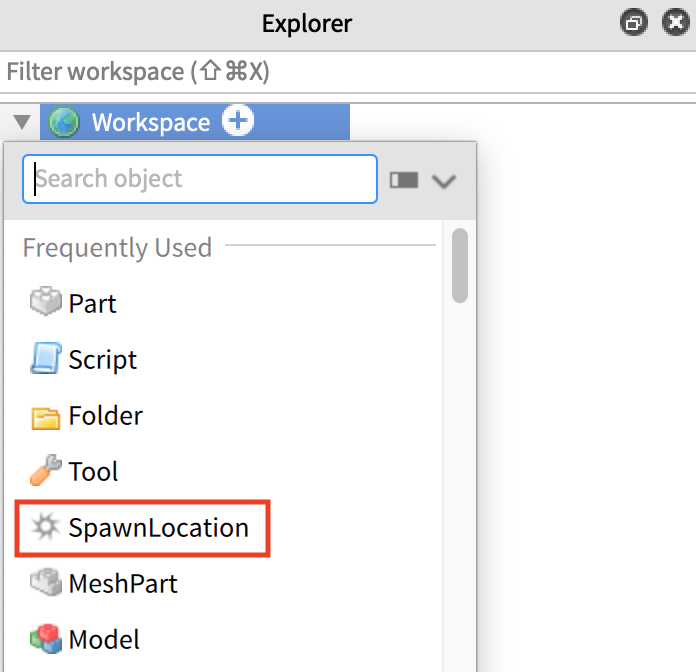Select the Part brick icon
This screenshot has height=672, width=696.
click(46, 302)
